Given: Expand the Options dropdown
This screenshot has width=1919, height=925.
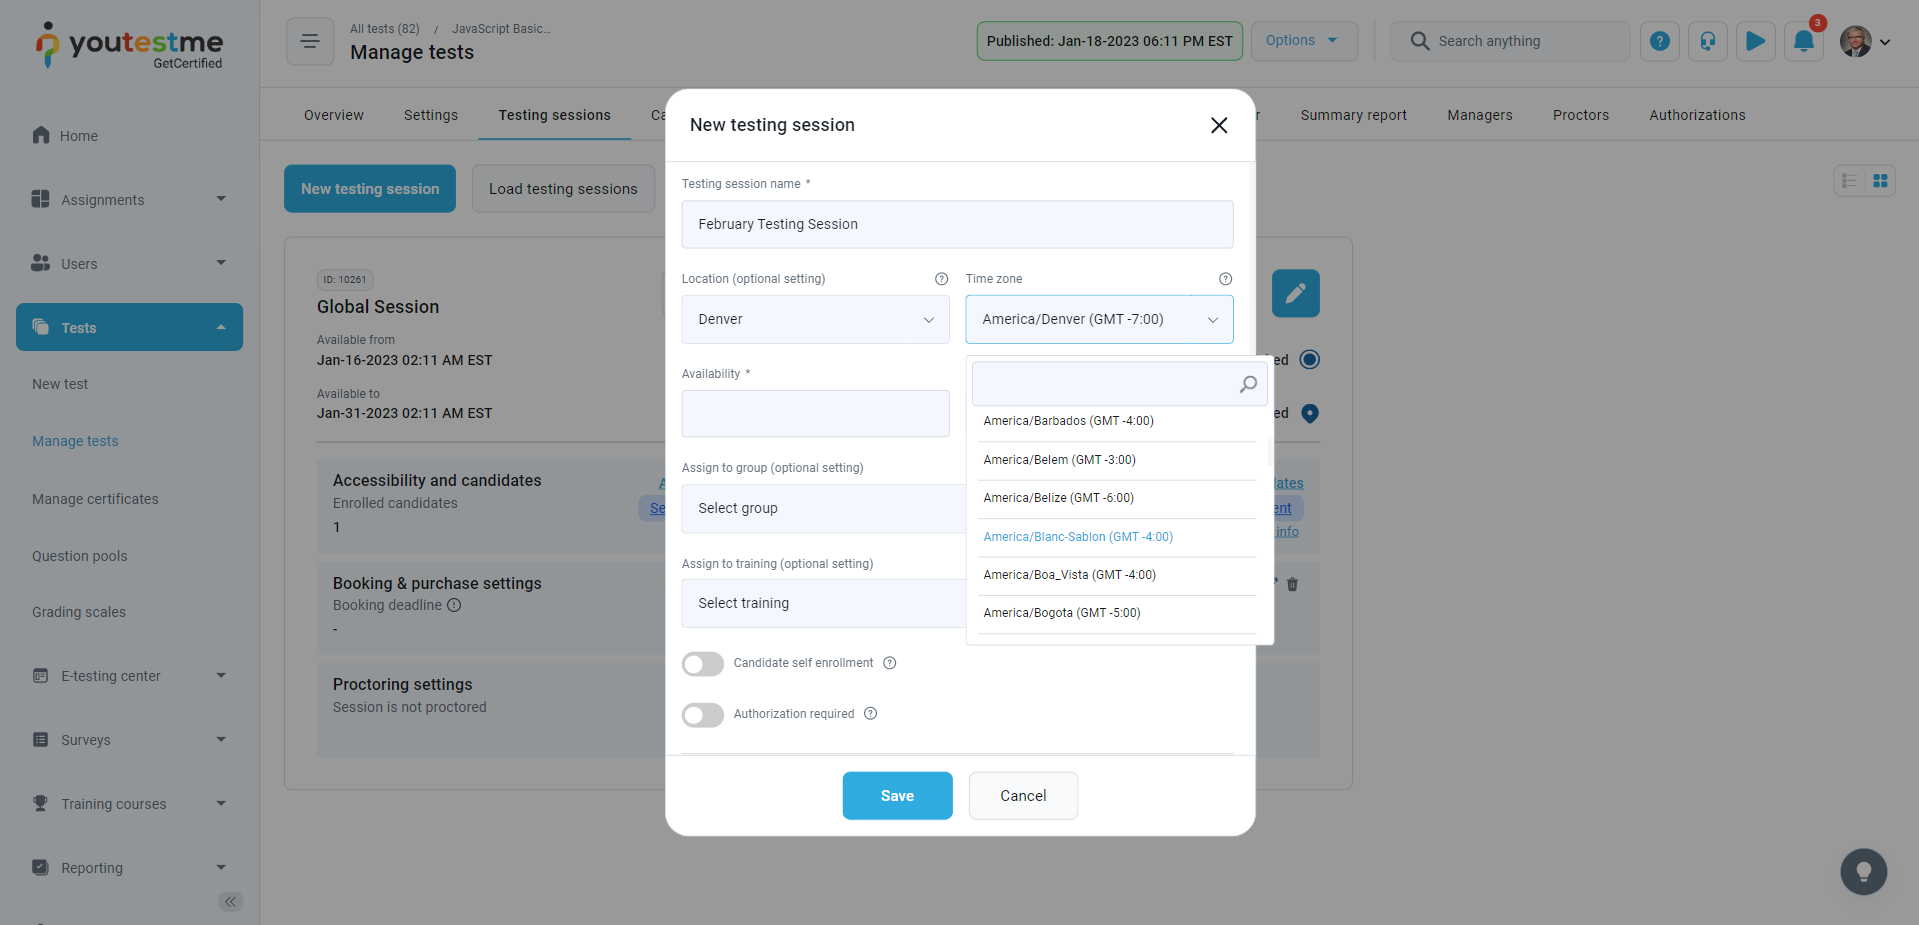Looking at the screenshot, I should pos(1303,42).
